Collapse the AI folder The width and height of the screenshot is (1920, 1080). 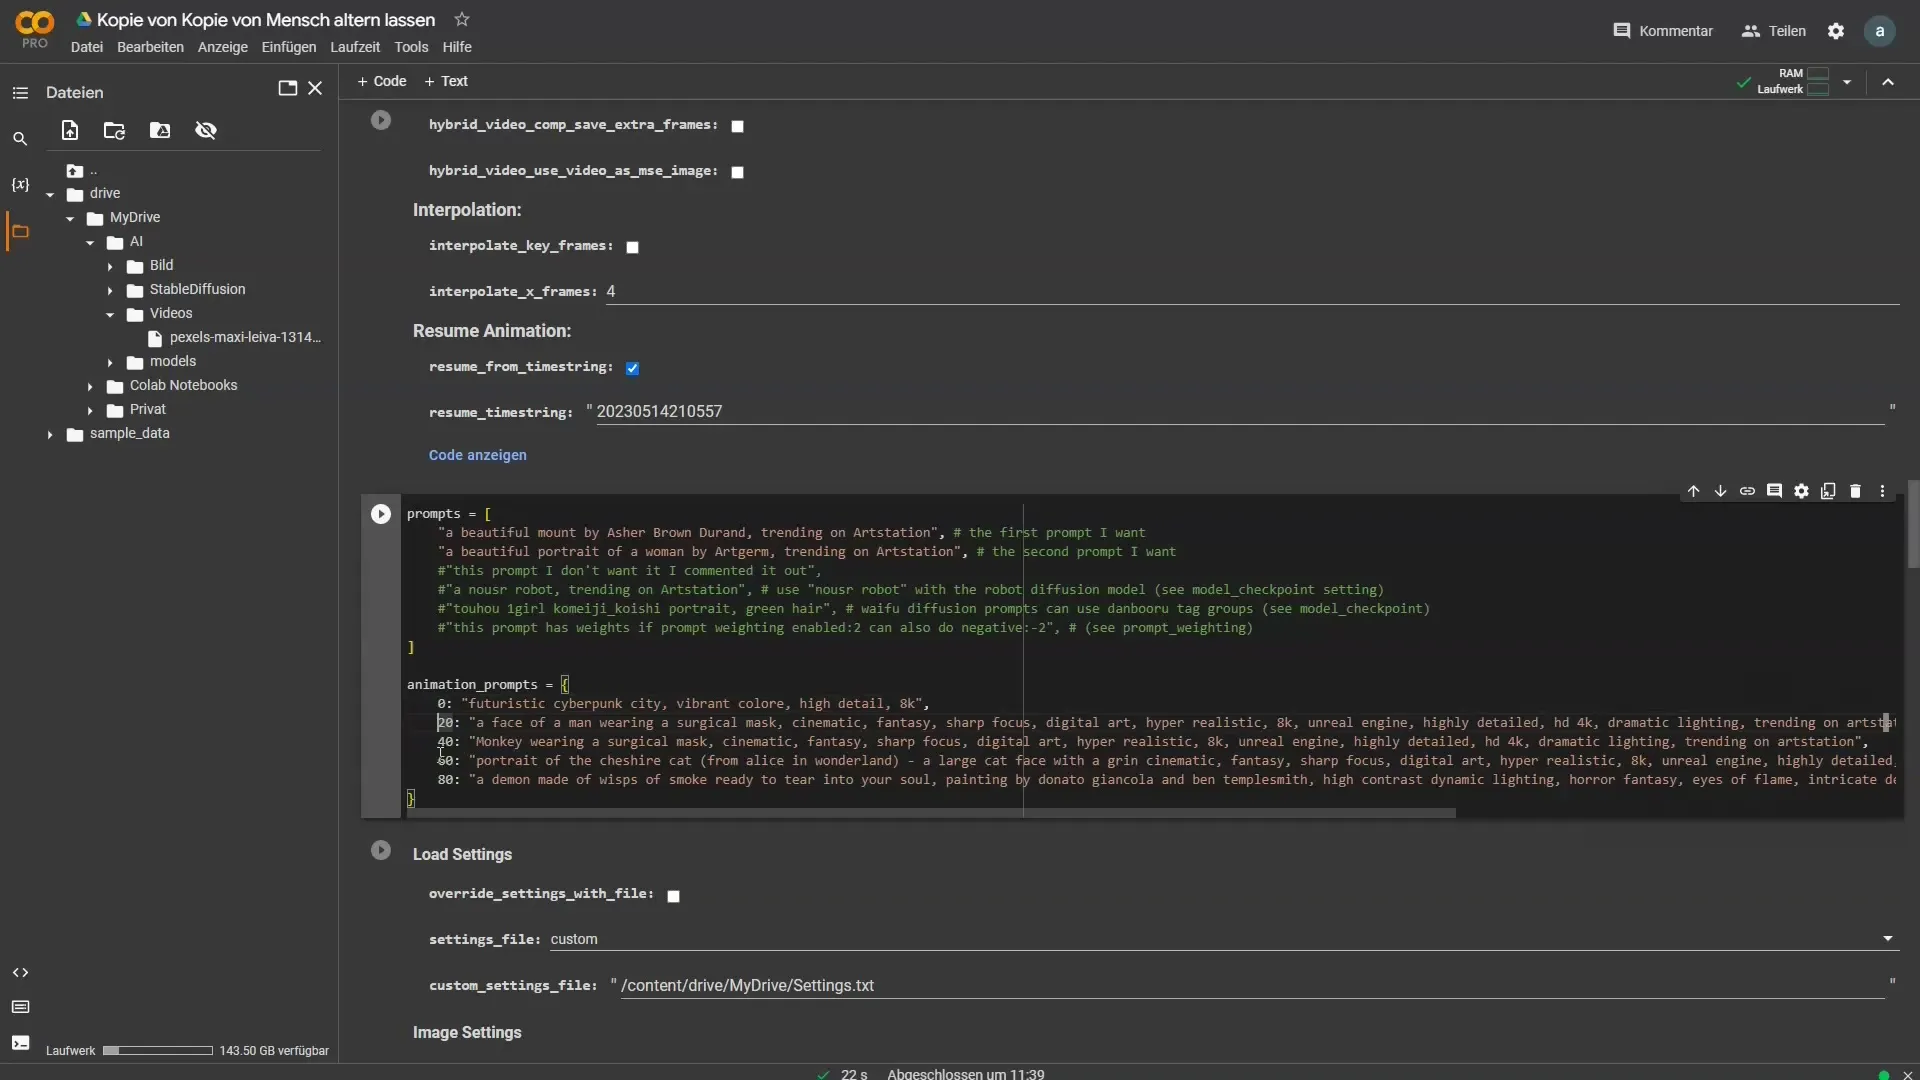tap(90, 243)
